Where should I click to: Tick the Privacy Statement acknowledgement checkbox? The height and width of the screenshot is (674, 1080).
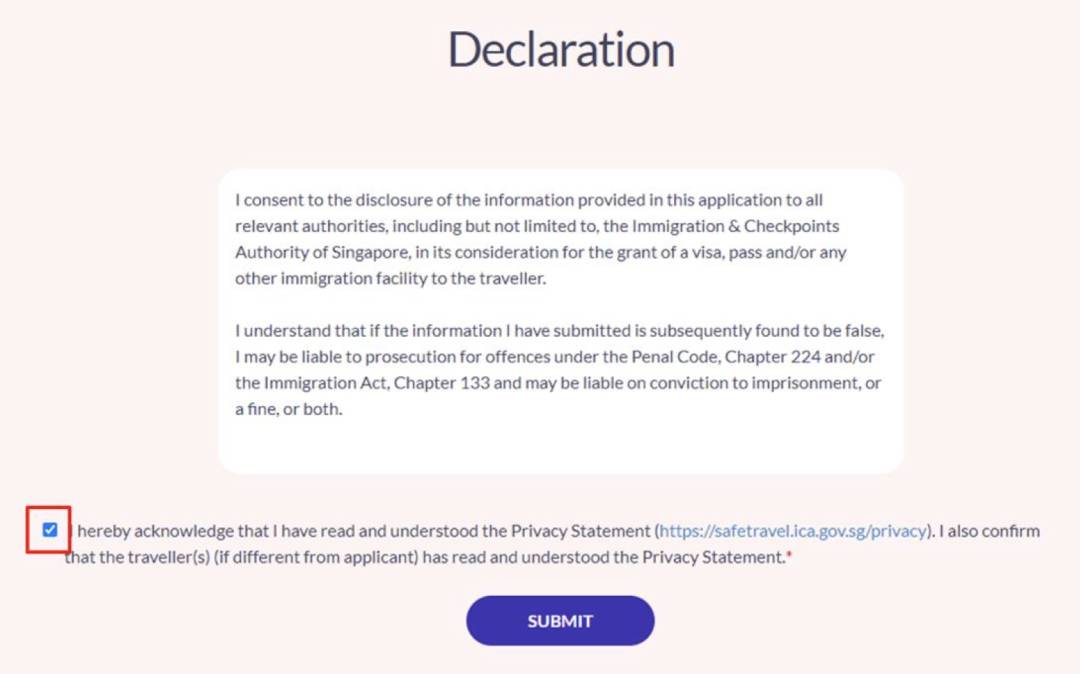pos(50,530)
